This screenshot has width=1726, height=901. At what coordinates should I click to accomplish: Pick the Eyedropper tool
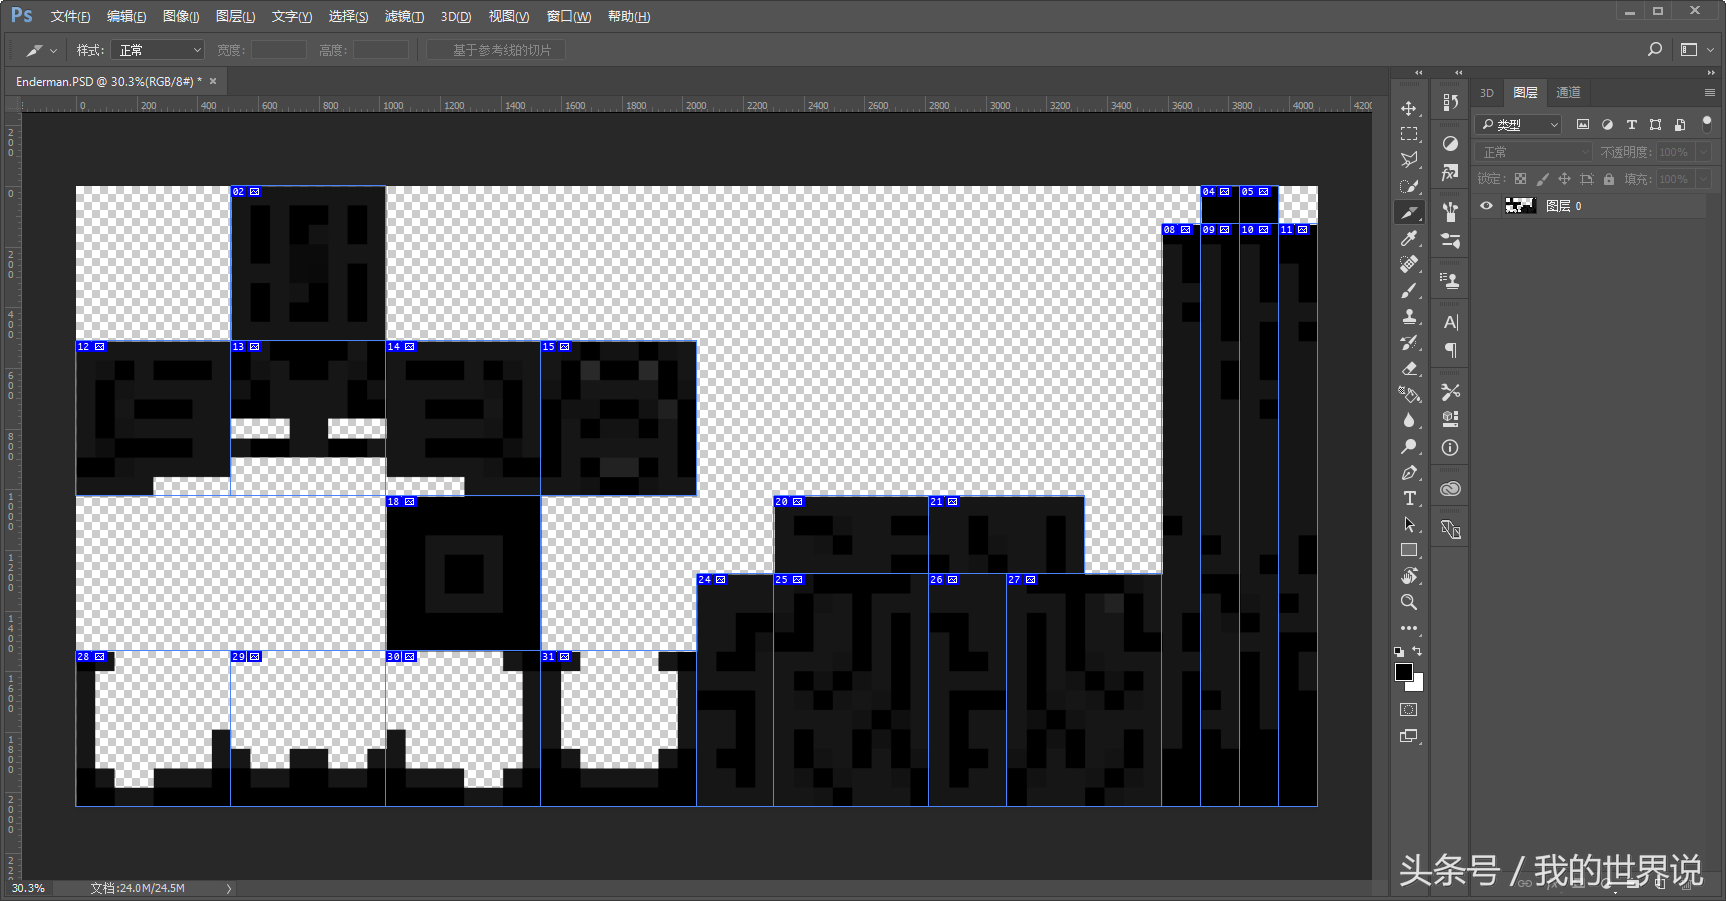pyautogui.click(x=1409, y=238)
